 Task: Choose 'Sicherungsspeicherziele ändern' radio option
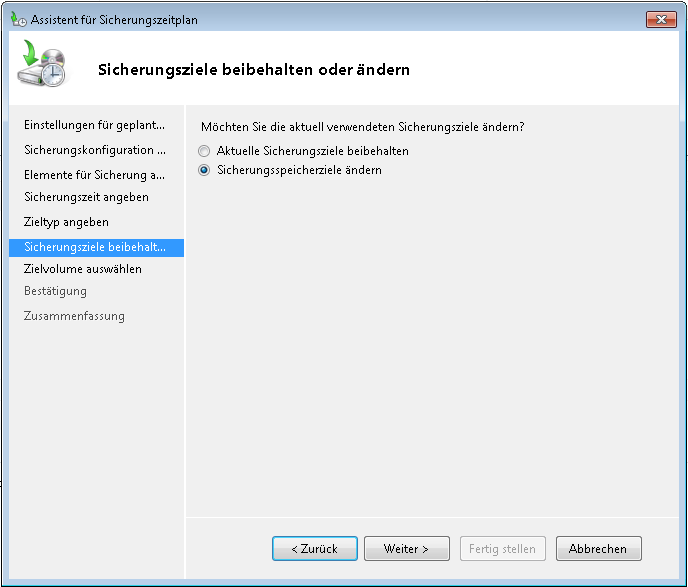pos(205,171)
